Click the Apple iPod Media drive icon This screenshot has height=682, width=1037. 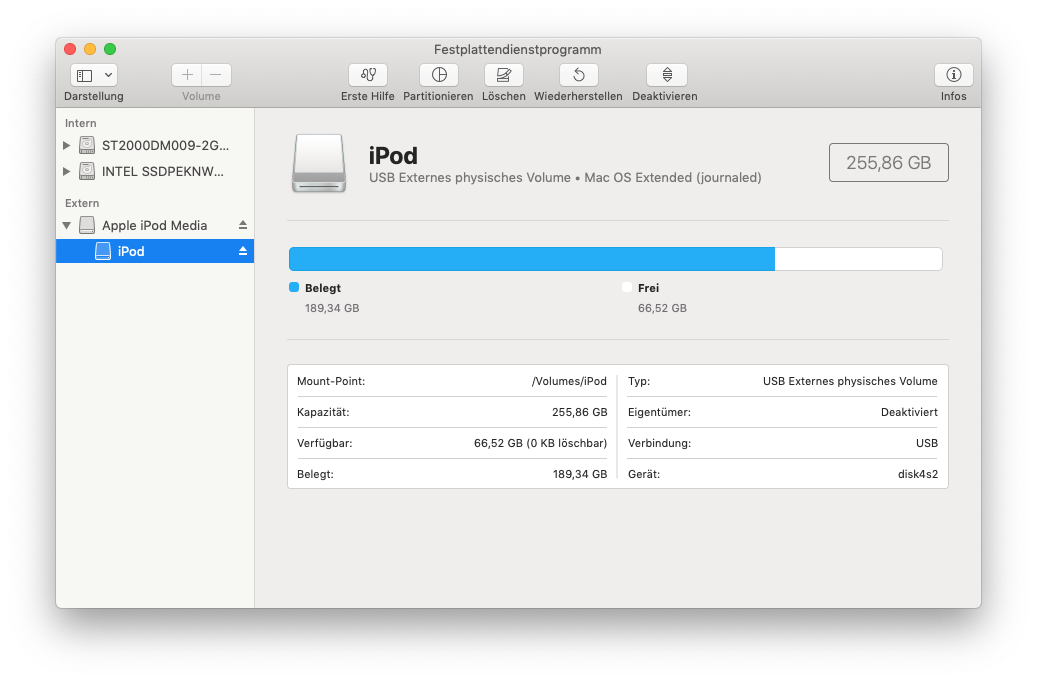(87, 225)
